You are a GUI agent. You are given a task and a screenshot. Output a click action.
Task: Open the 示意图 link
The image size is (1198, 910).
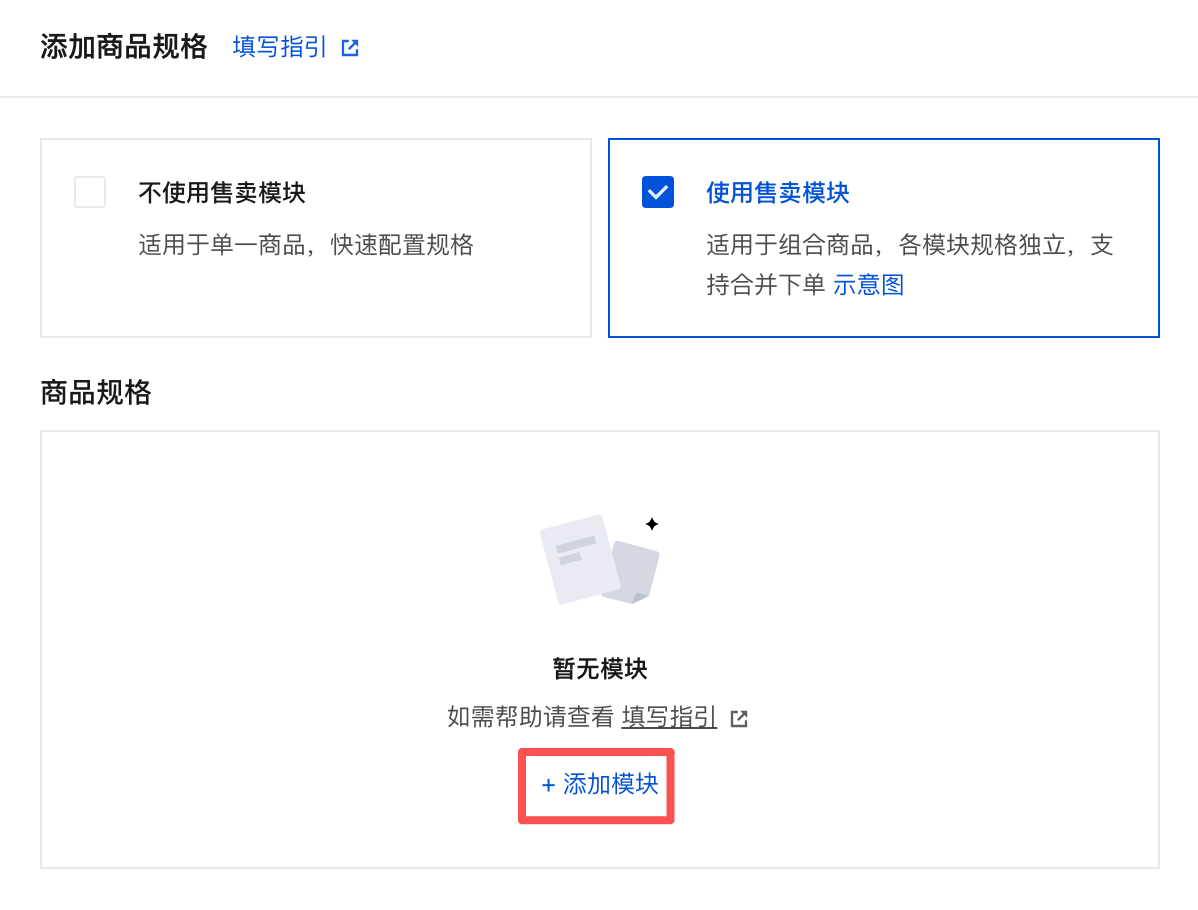click(x=869, y=285)
